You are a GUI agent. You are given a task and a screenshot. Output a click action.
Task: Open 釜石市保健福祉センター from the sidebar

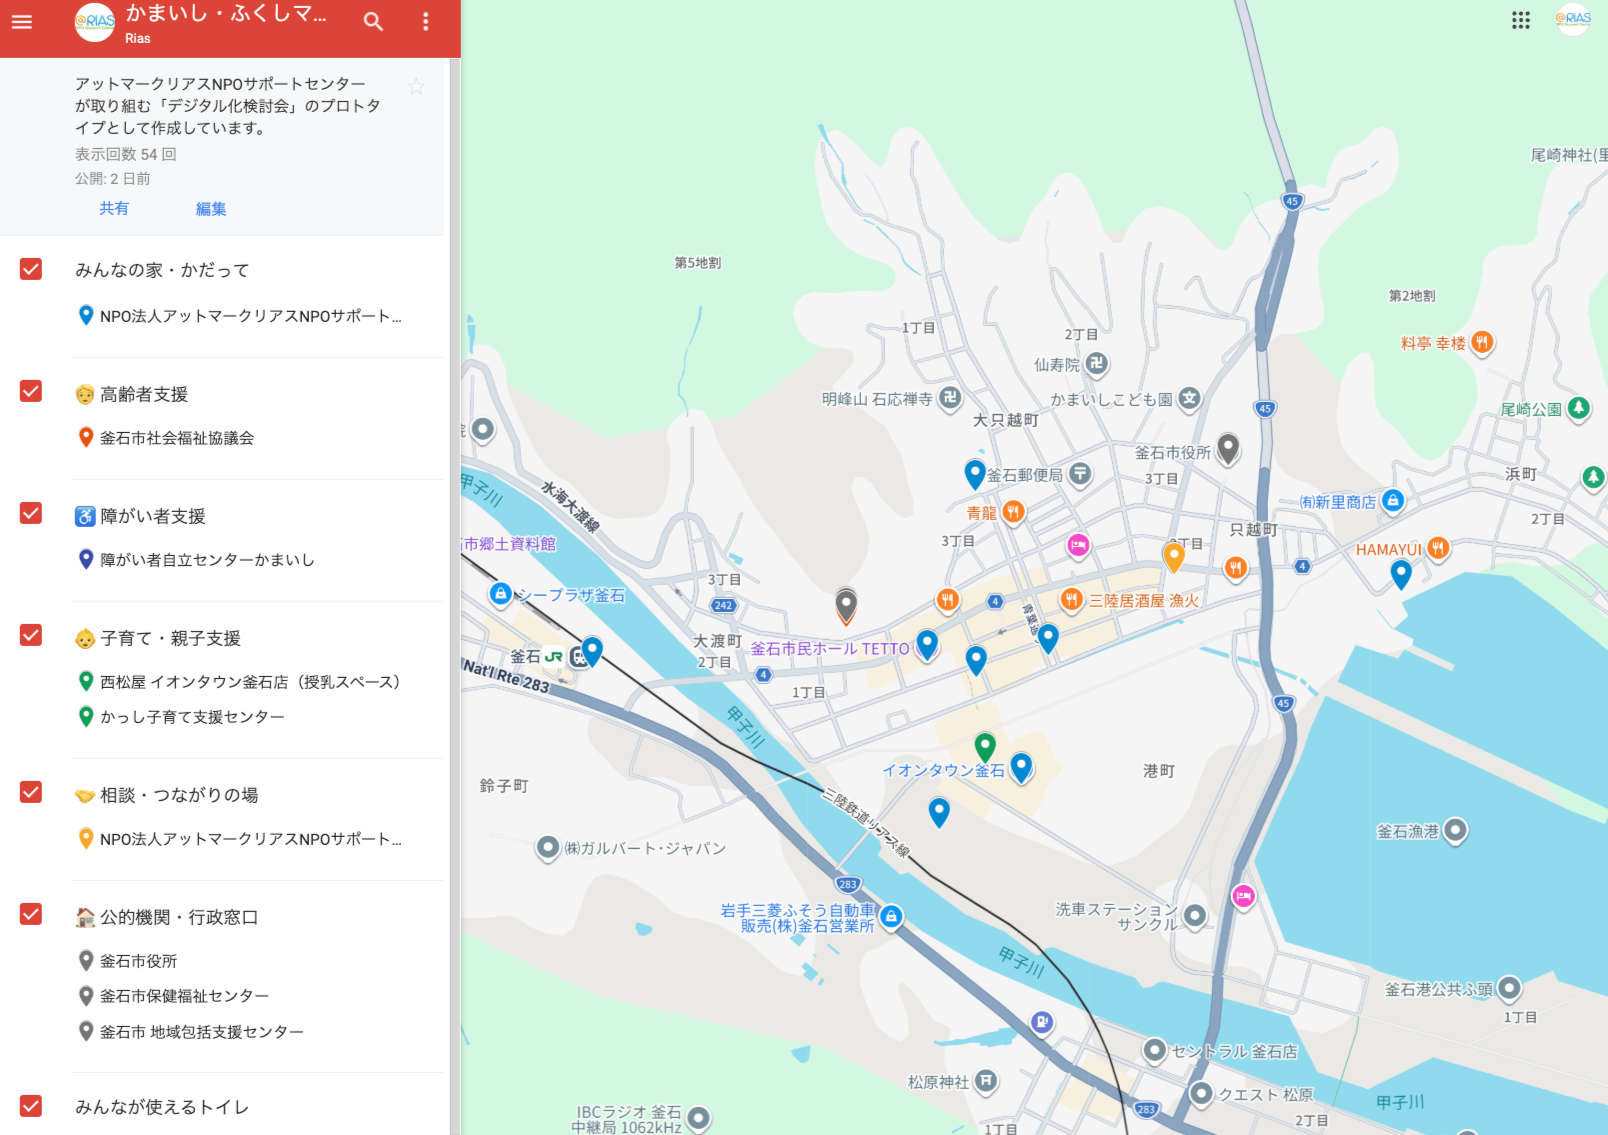point(184,996)
